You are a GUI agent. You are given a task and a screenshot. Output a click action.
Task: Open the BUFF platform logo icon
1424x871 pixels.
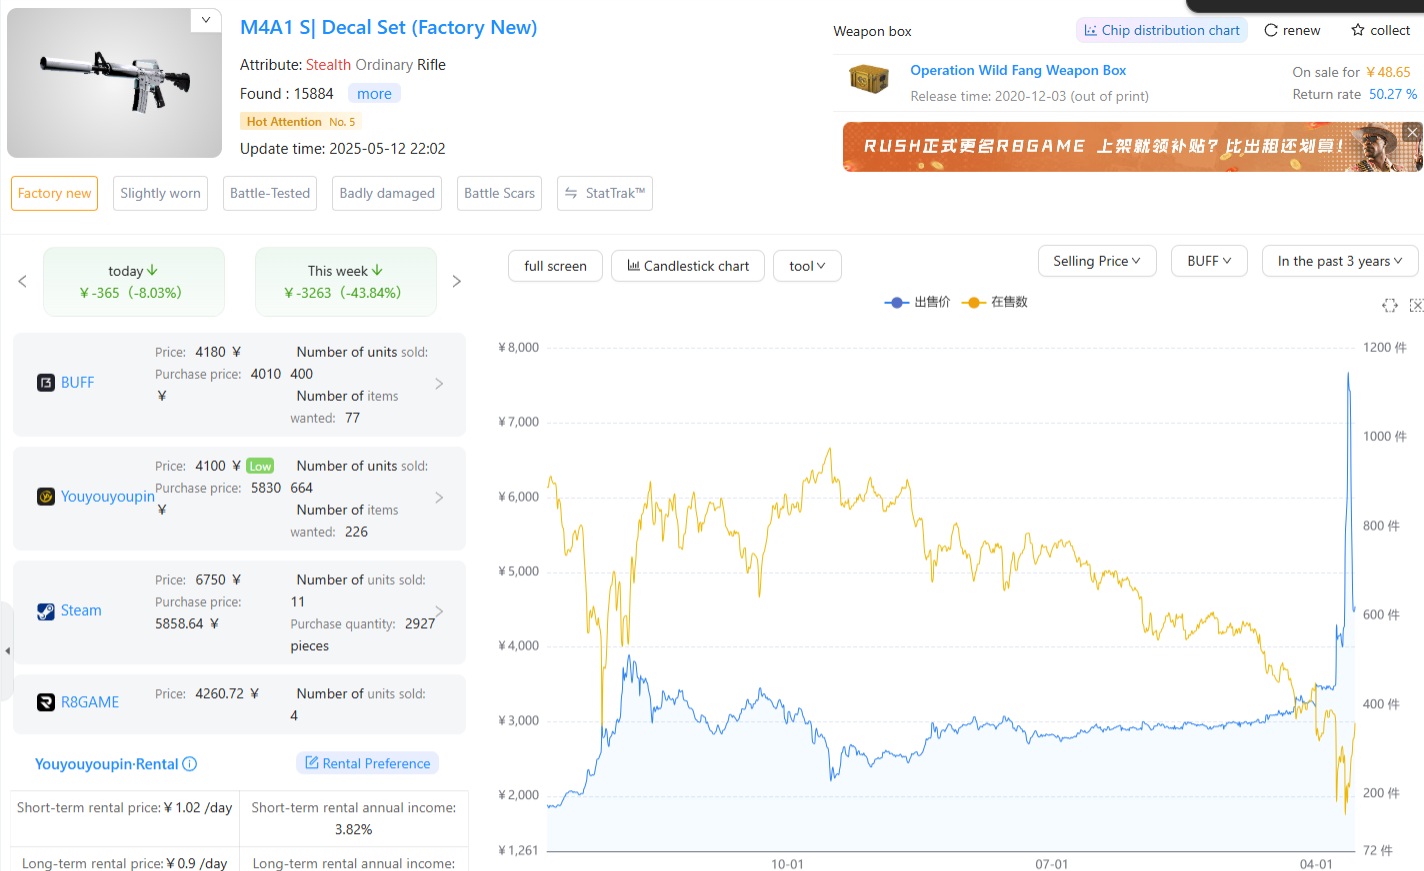point(46,383)
